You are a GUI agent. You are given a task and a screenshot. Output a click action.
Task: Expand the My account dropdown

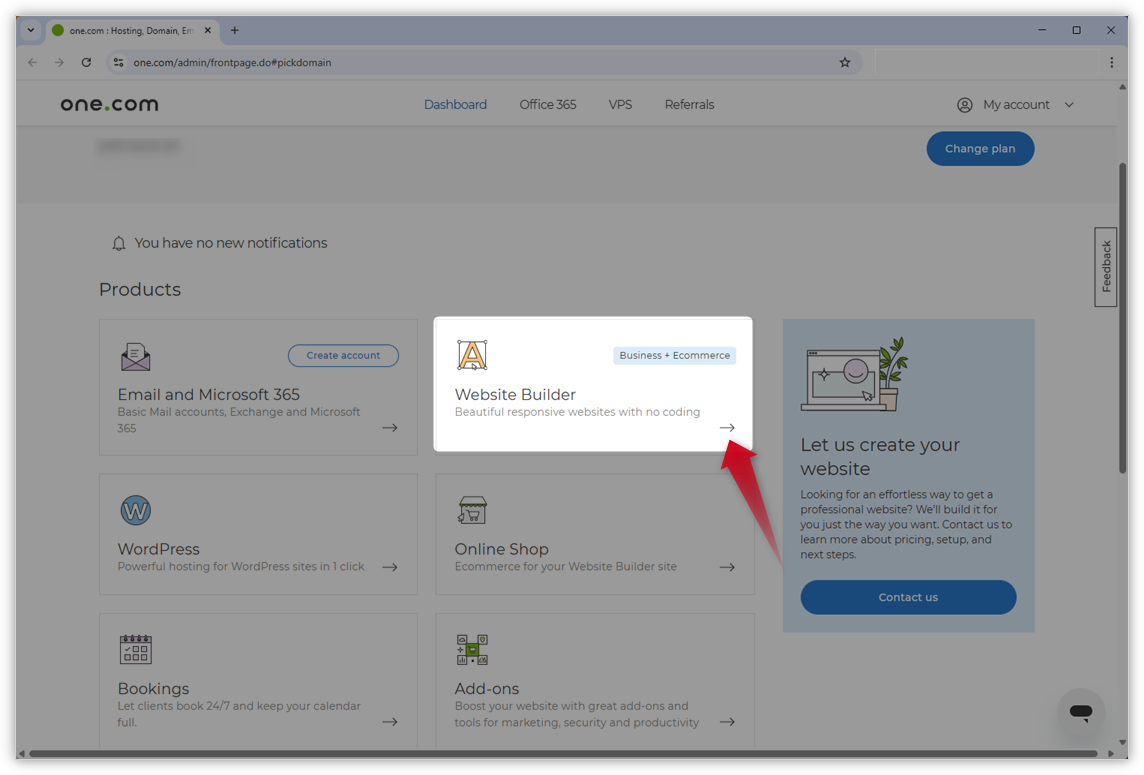1016,104
